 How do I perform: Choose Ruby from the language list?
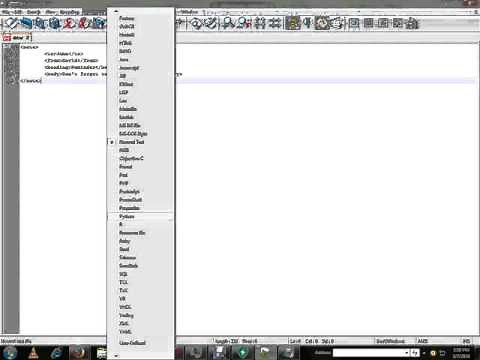click(140, 241)
